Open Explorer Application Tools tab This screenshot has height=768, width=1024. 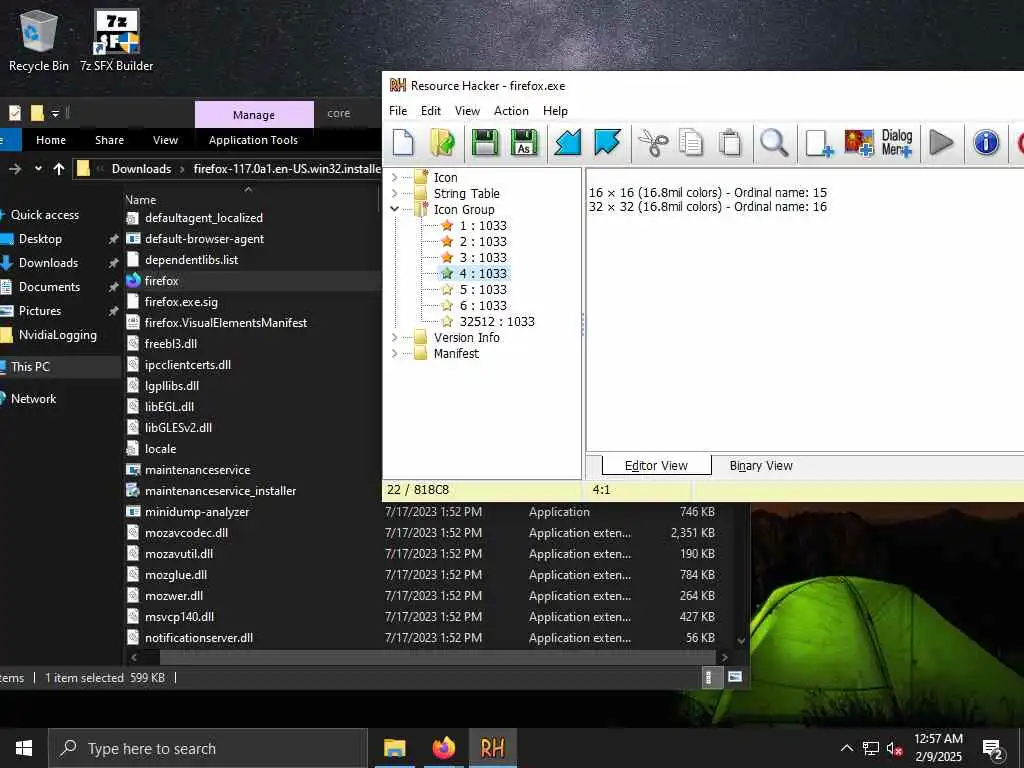point(253,140)
